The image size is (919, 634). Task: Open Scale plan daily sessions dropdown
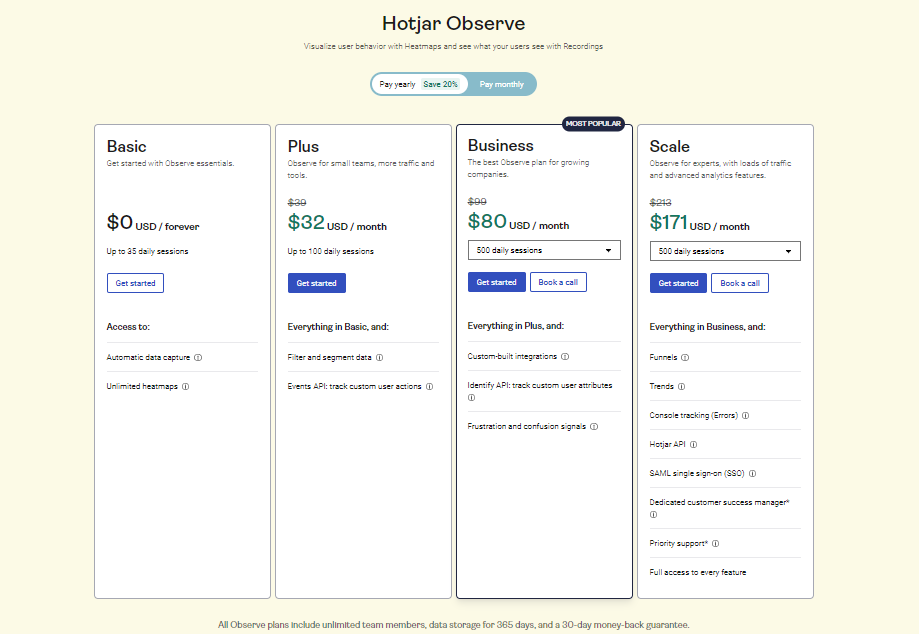pyautogui.click(x=725, y=251)
